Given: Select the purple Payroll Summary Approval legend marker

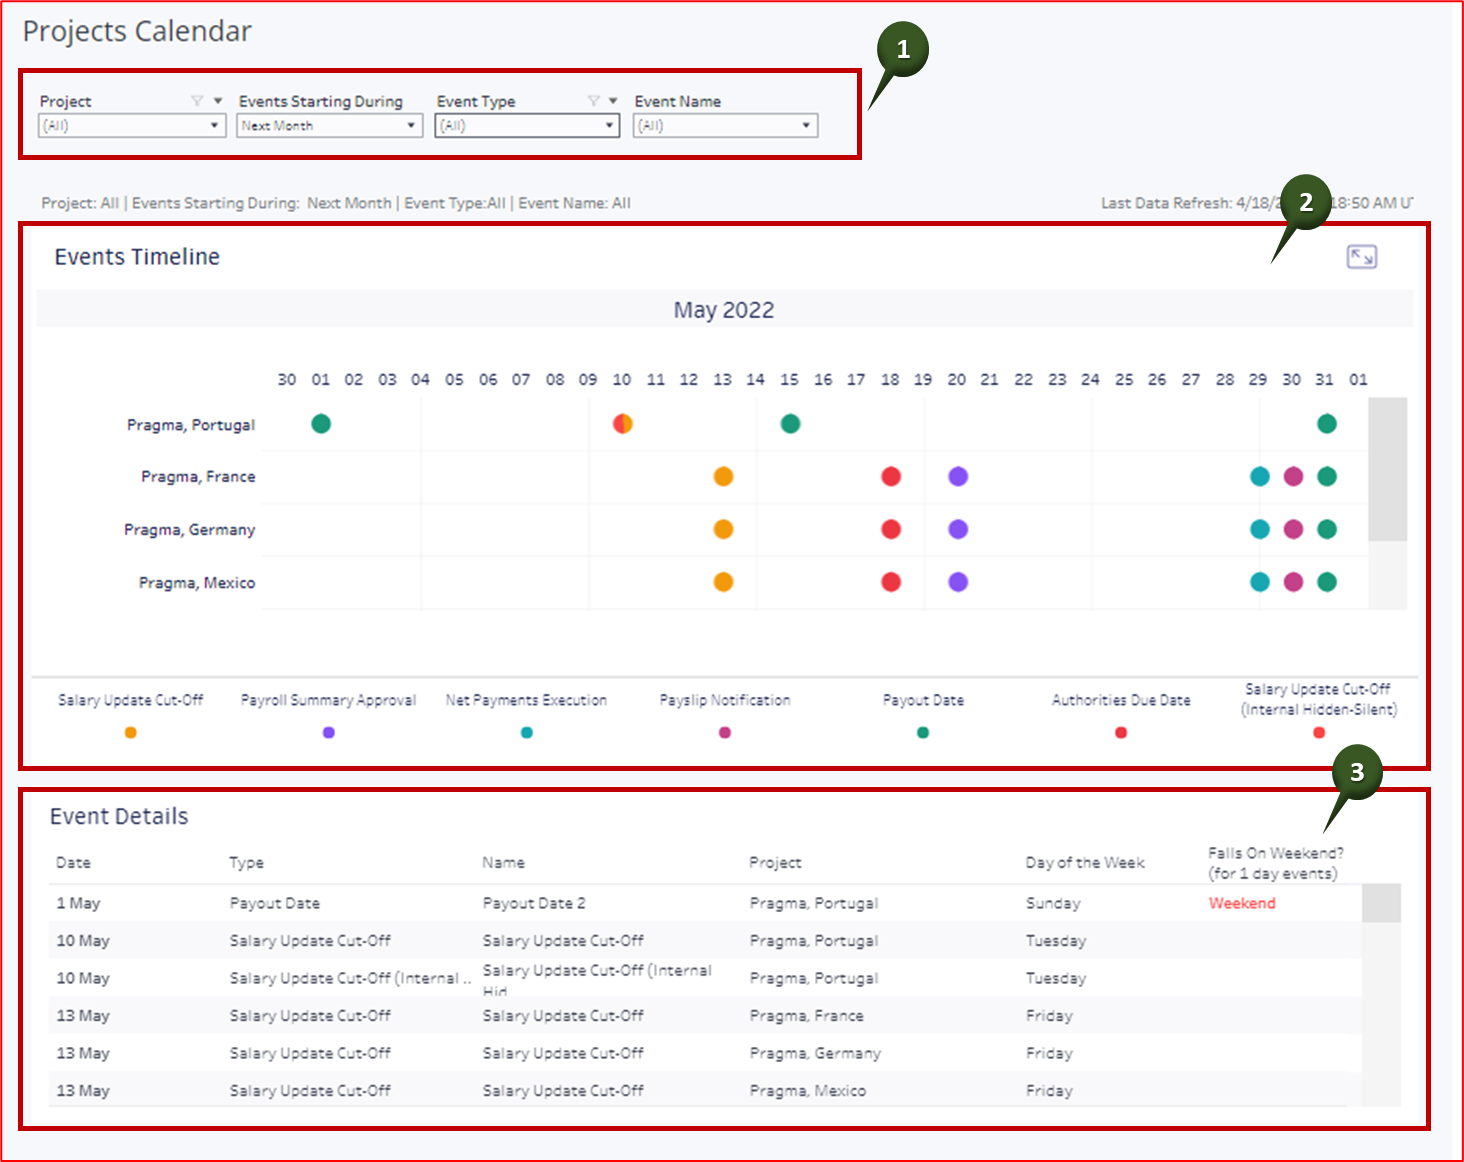Looking at the screenshot, I should point(328,732).
